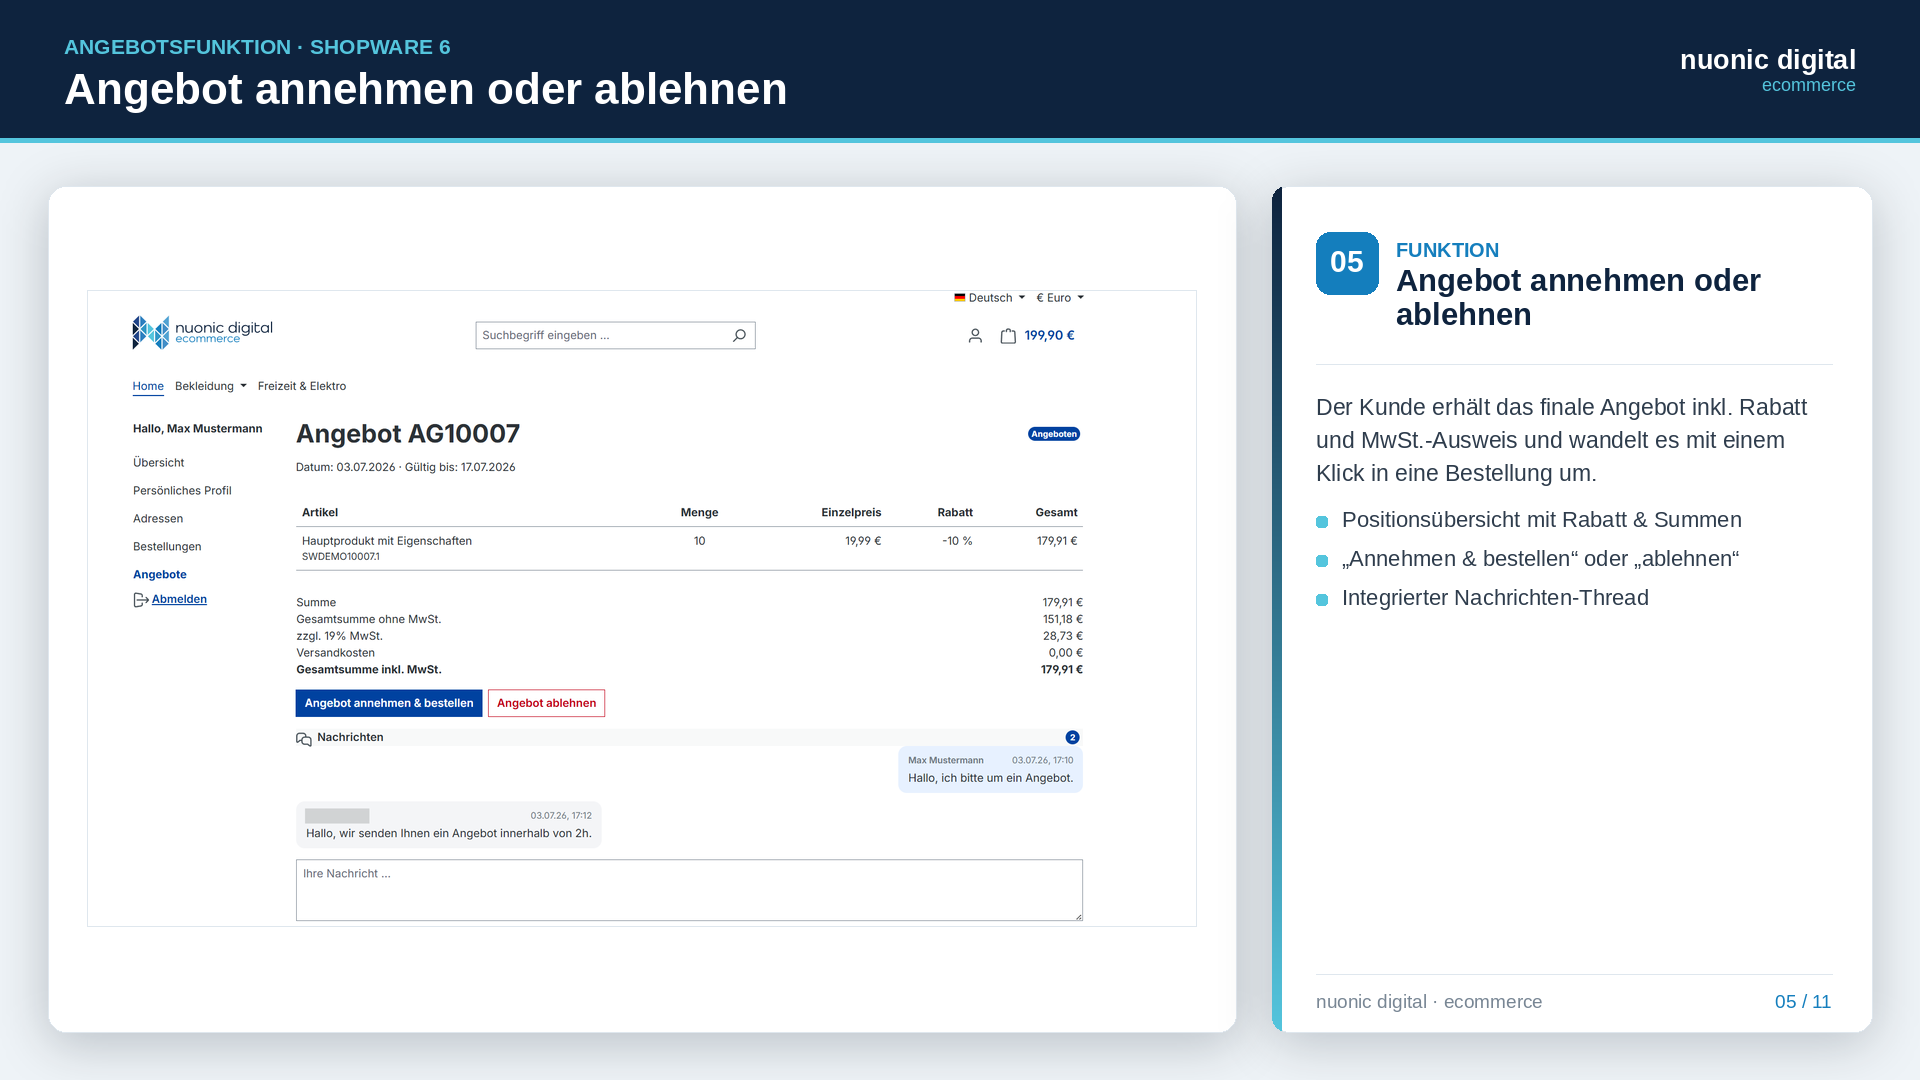Image resolution: width=1920 pixels, height=1080 pixels.
Task: Open Bestellungen in account sidebar
Action: click(167, 546)
